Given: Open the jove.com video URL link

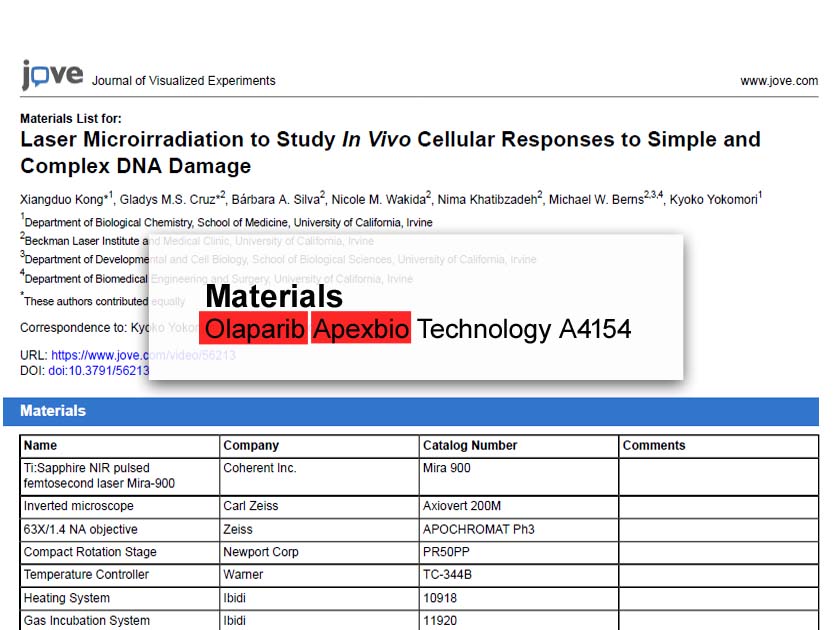Looking at the screenshot, I should [100, 355].
